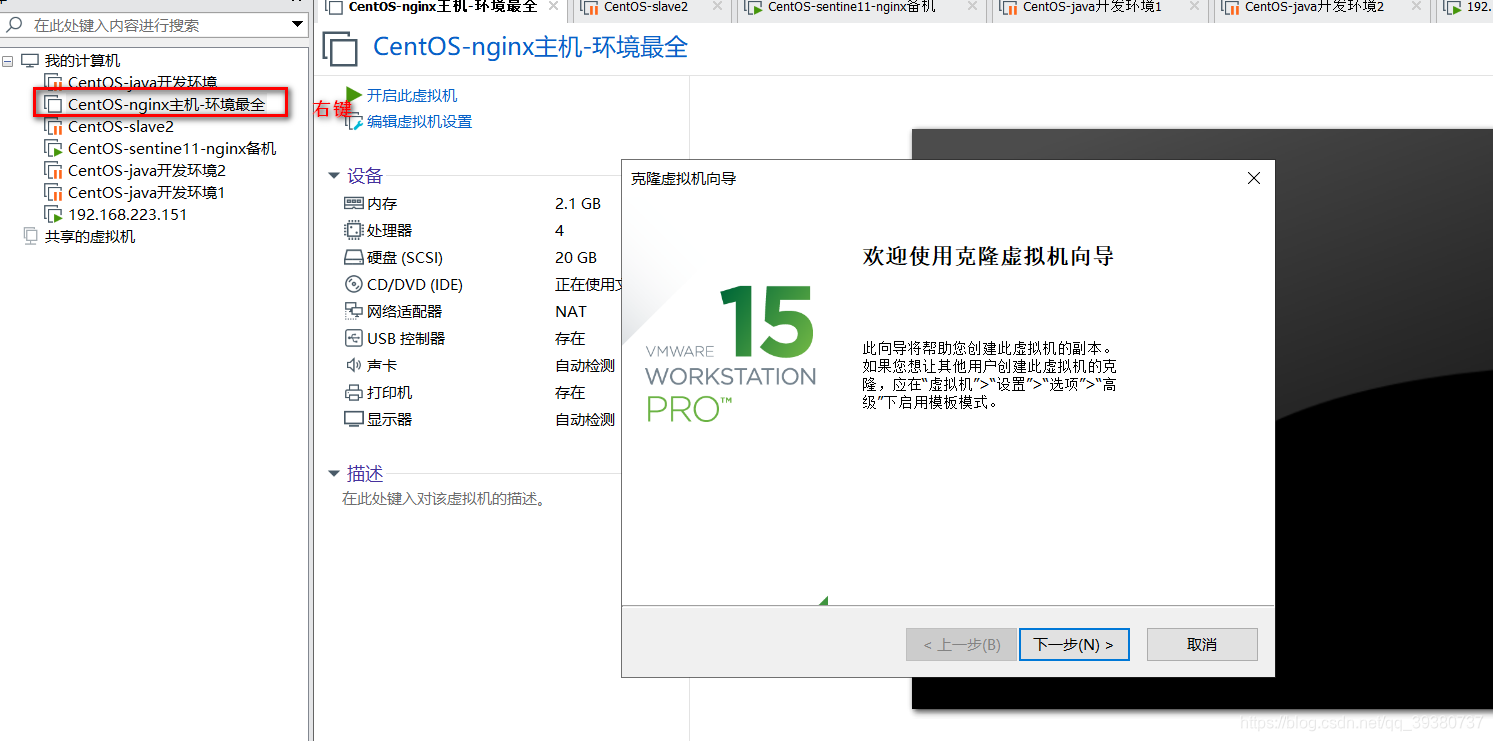Click the 打印机 printer icon
The image size is (1493, 741).
click(x=353, y=392)
